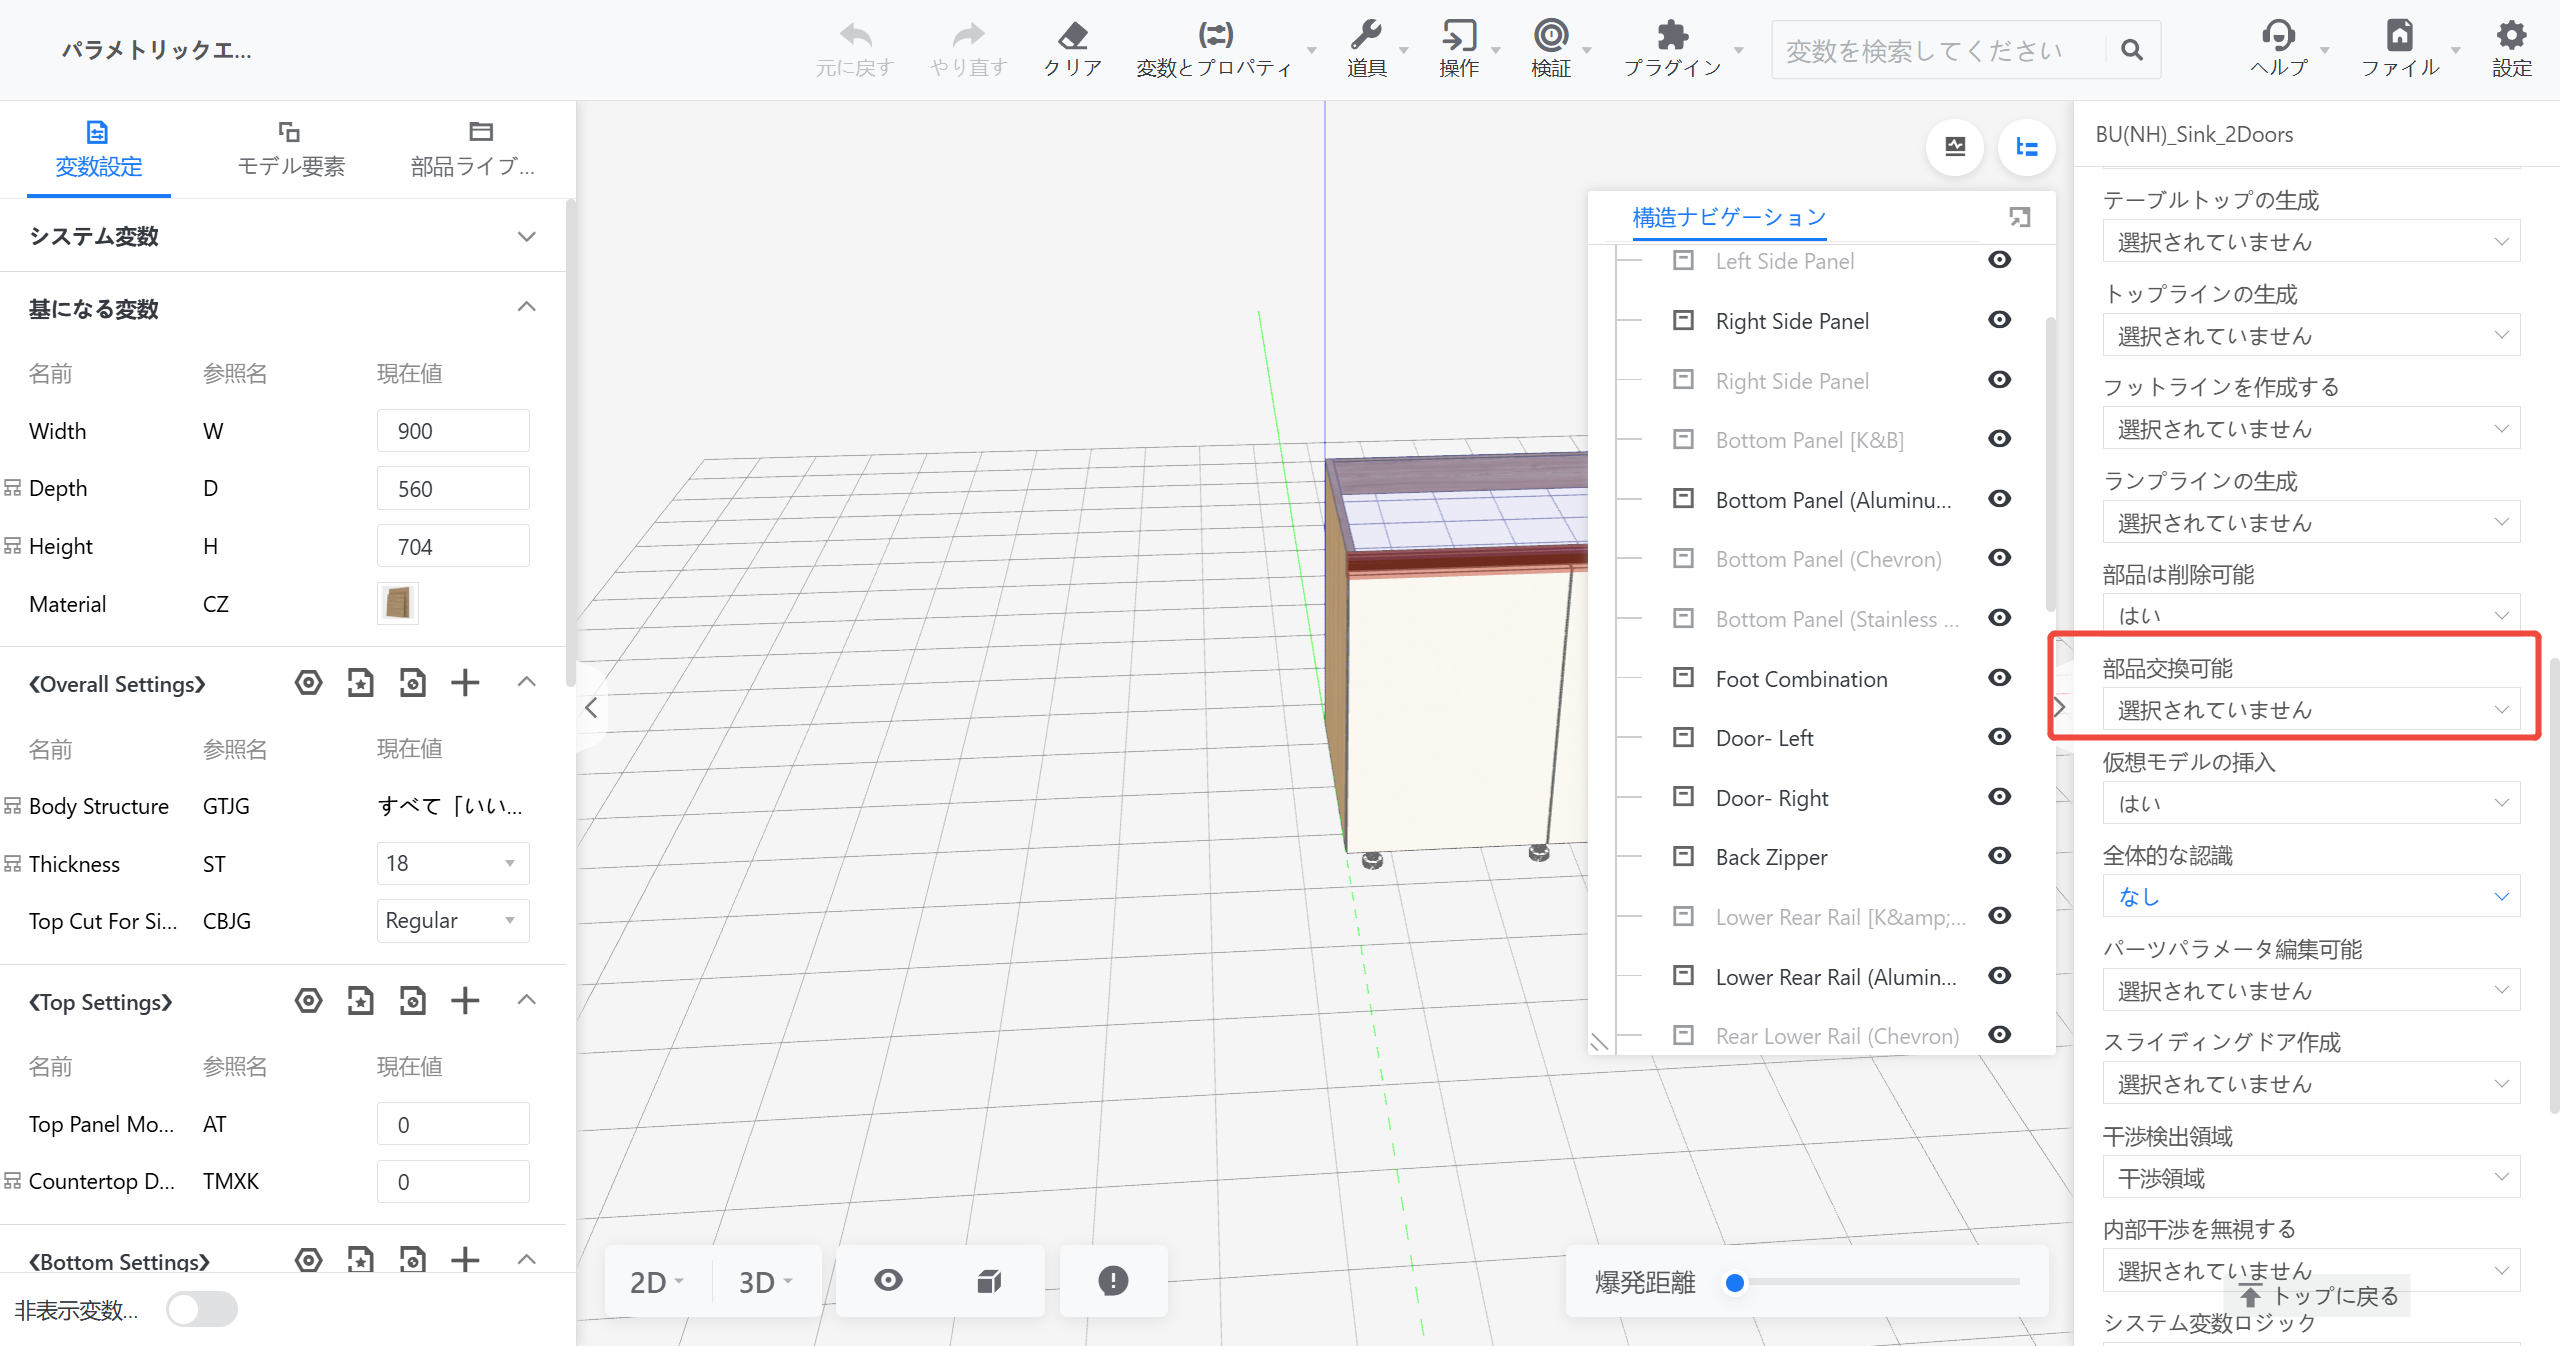The height and width of the screenshot is (1346, 2560).
Task: Click the Material CZ color swatch
Action: 398,603
